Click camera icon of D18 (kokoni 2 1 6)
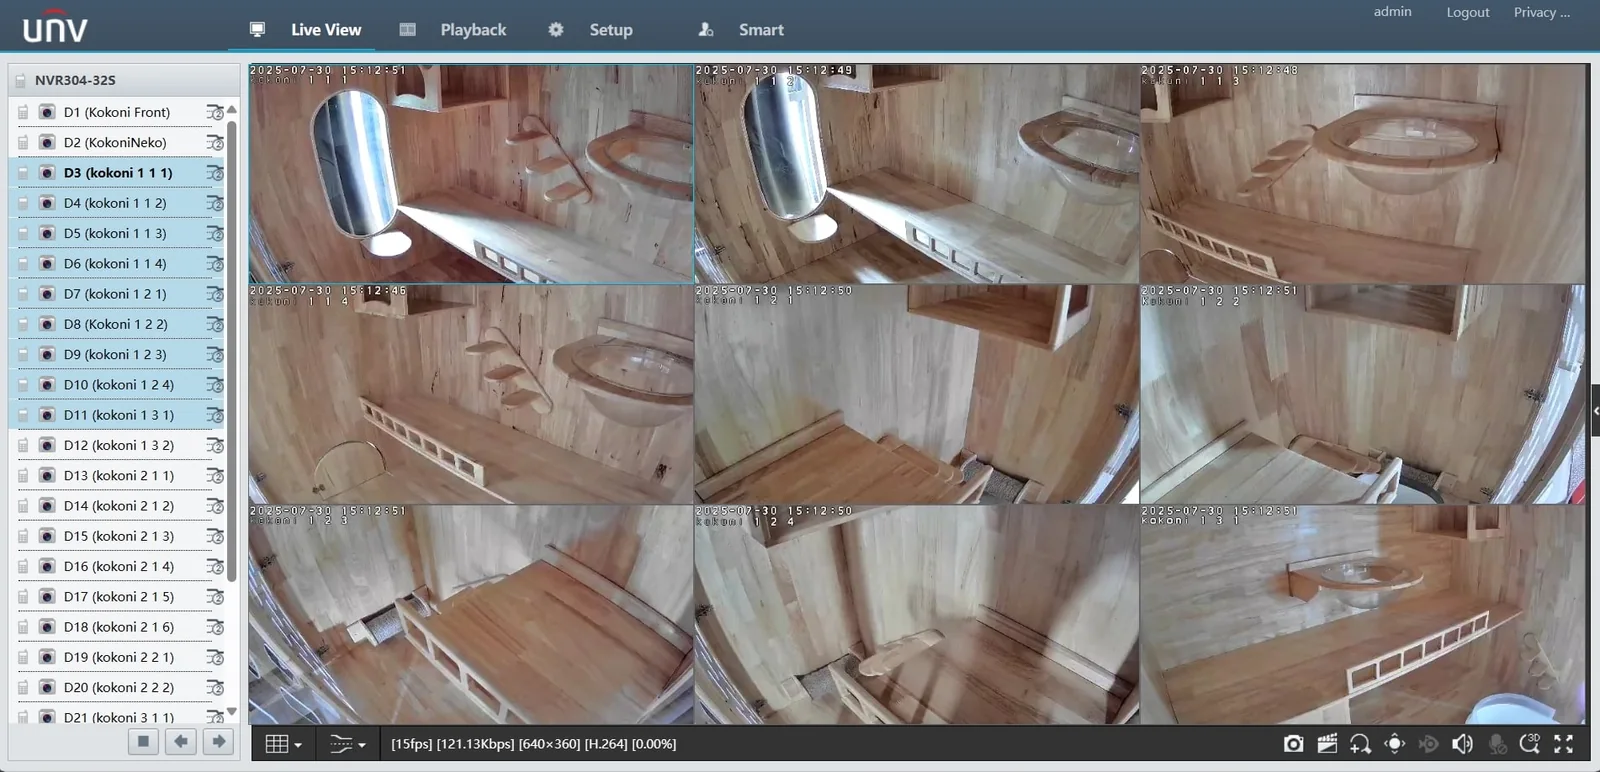Screen dimensions: 1600x772 click(46, 626)
